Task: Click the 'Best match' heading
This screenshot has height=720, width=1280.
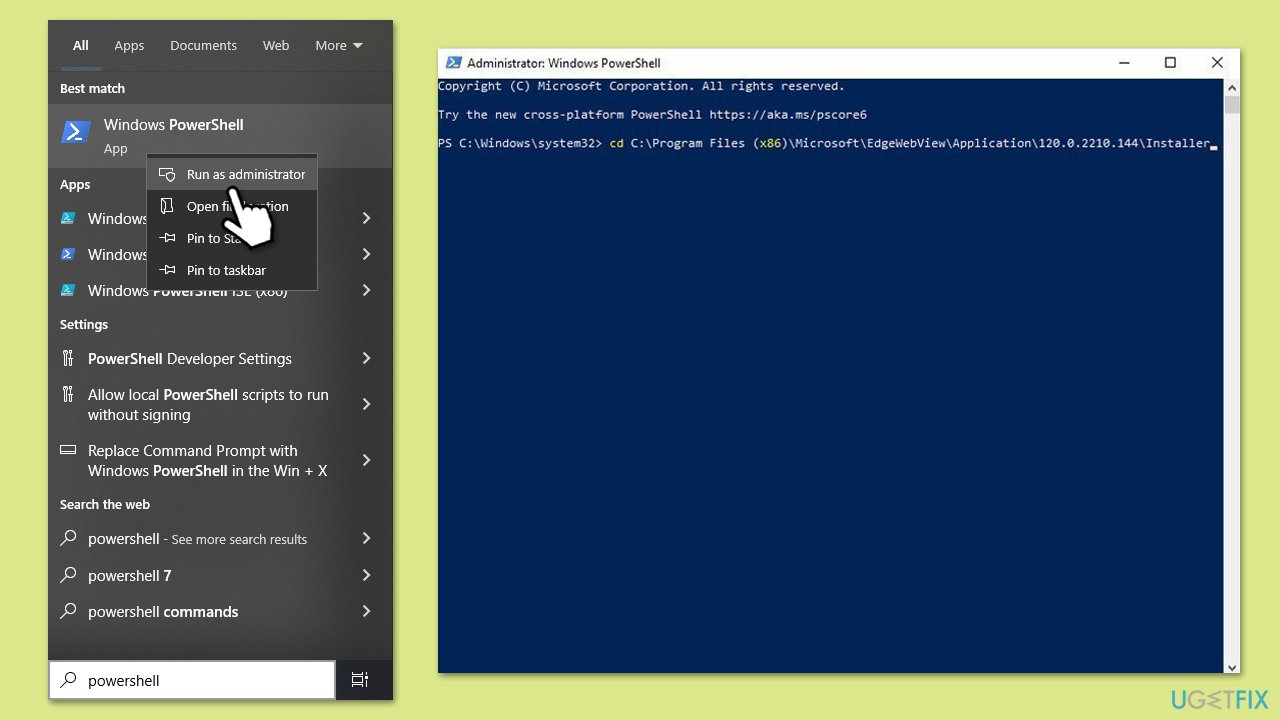Action: [92, 88]
